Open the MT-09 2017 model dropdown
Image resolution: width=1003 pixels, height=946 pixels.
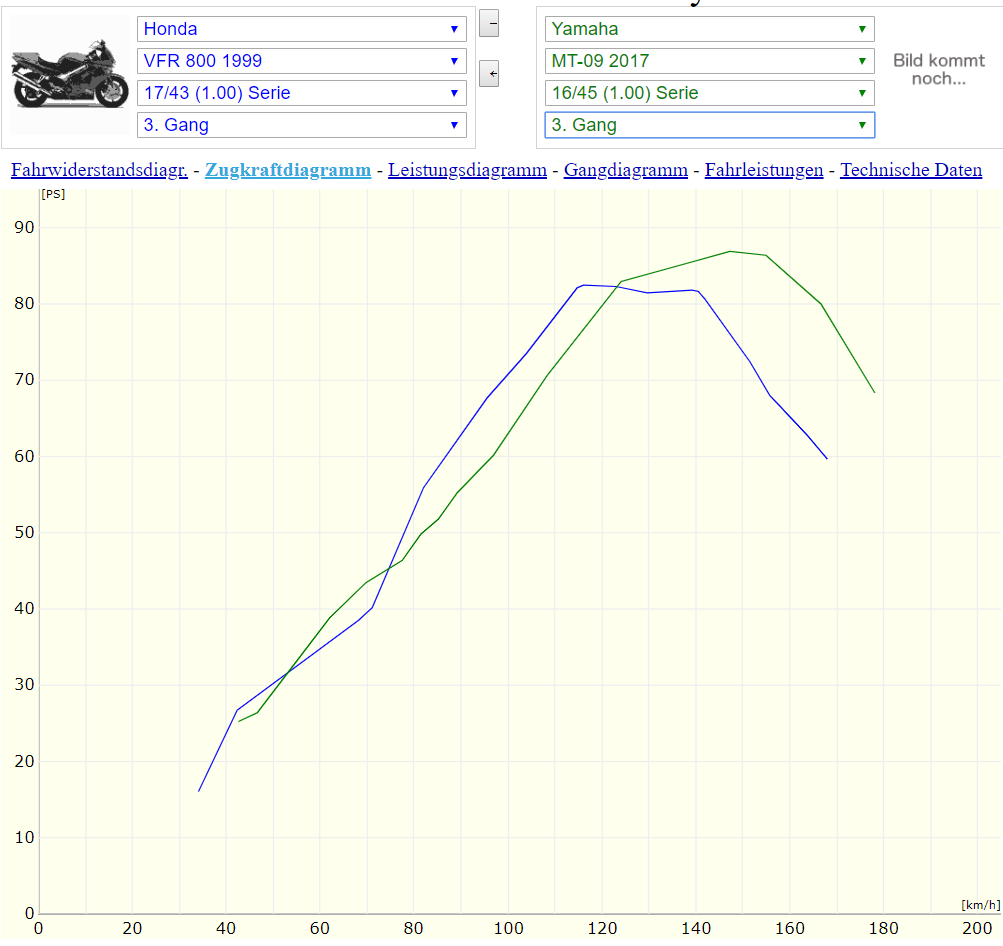(x=709, y=61)
